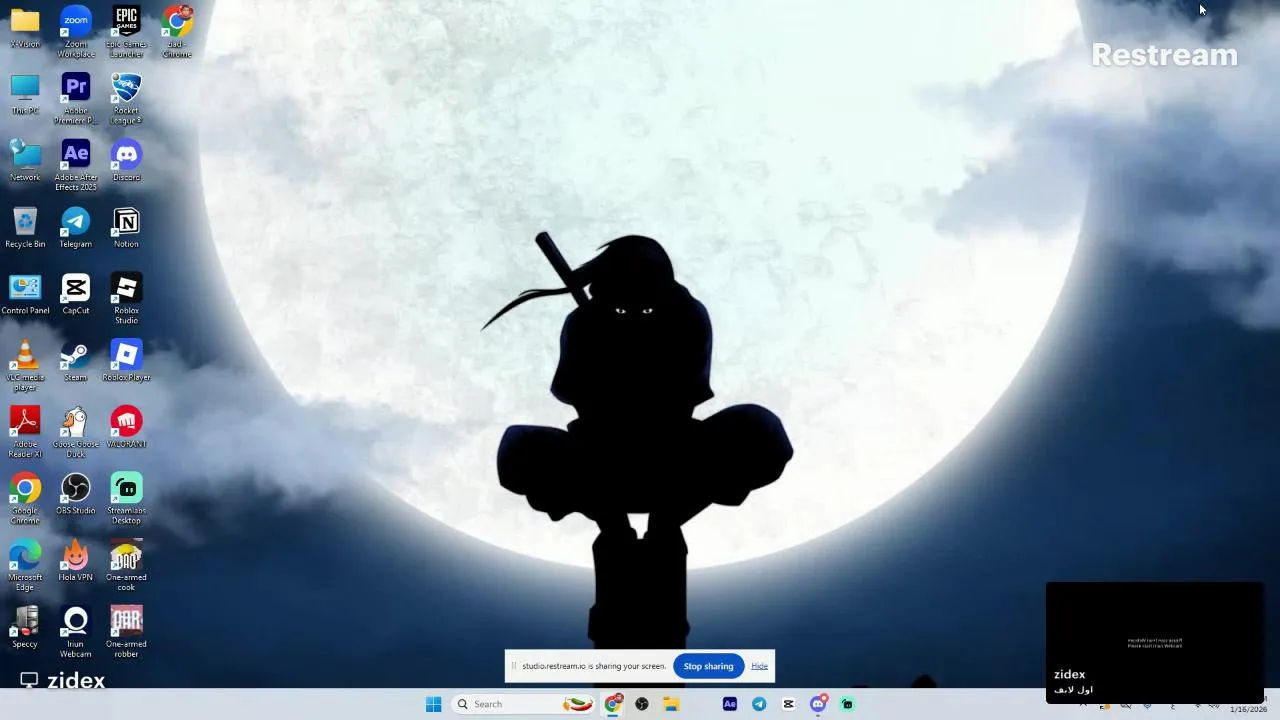
Task: Select the Control Panel desktop icon
Action: 25,294
